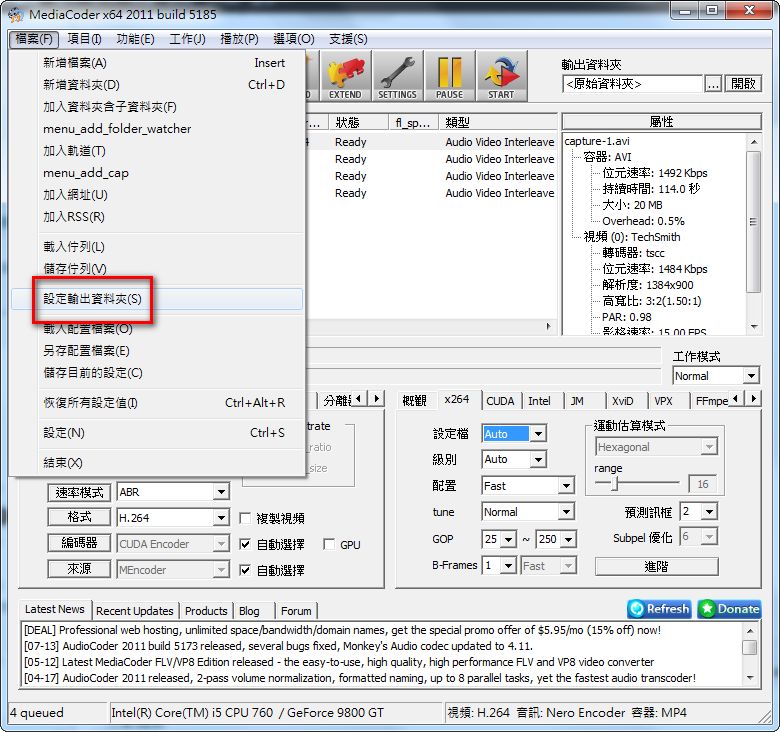
Task: Select 設定輸出資料夾(S) menu entry
Action: point(157,299)
